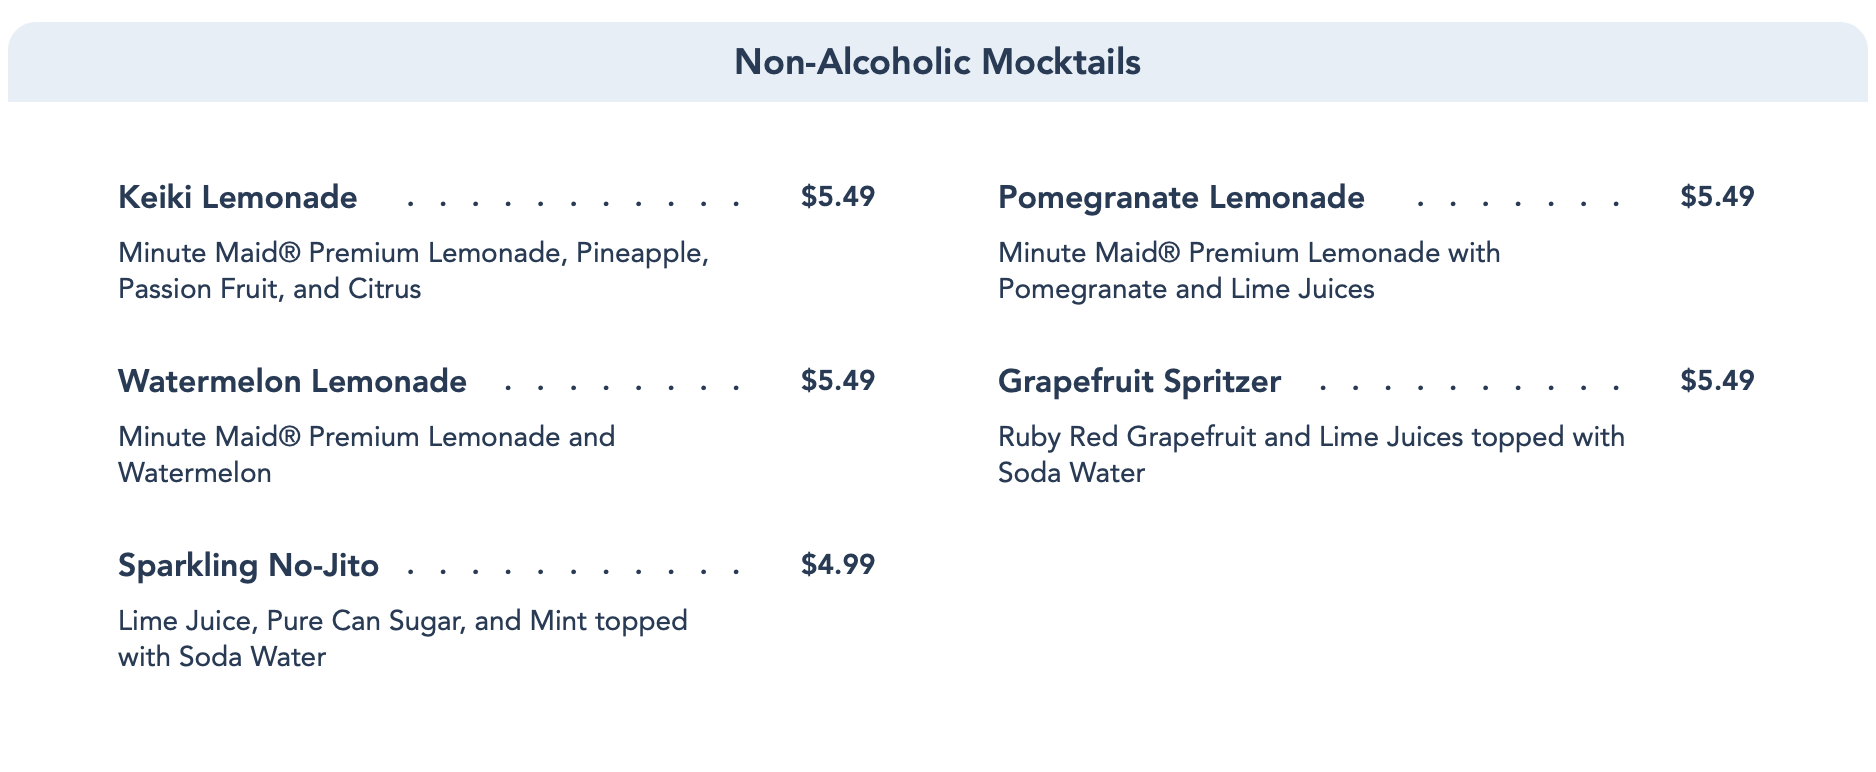Click the Keiki Lemonade ingredients description
The image size is (1876, 772).
413,270
